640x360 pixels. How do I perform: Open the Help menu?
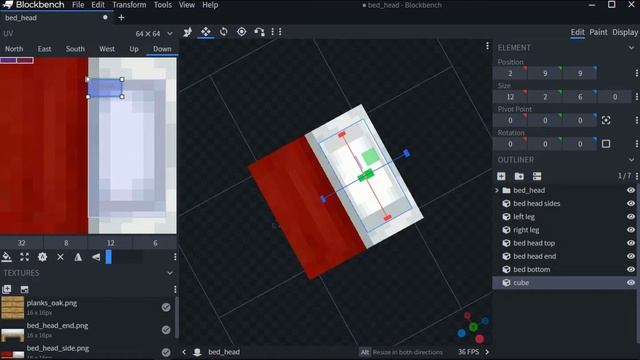(x=210, y=5)
